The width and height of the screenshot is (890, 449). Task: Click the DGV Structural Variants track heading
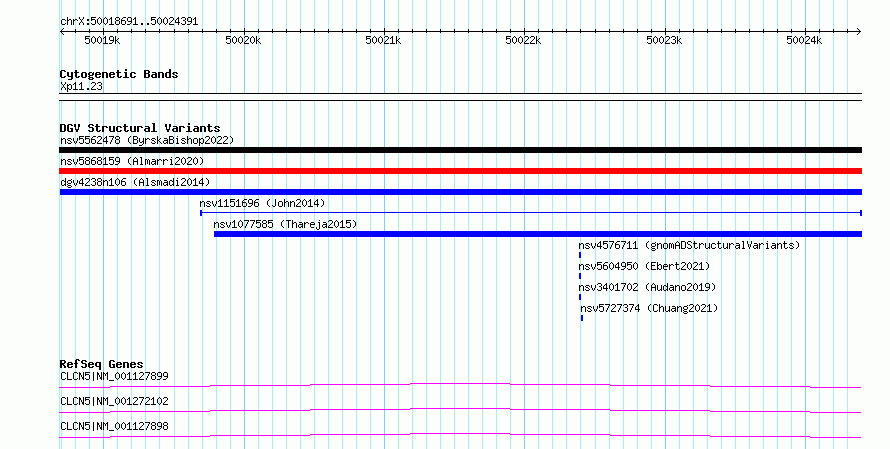point(140,128)
